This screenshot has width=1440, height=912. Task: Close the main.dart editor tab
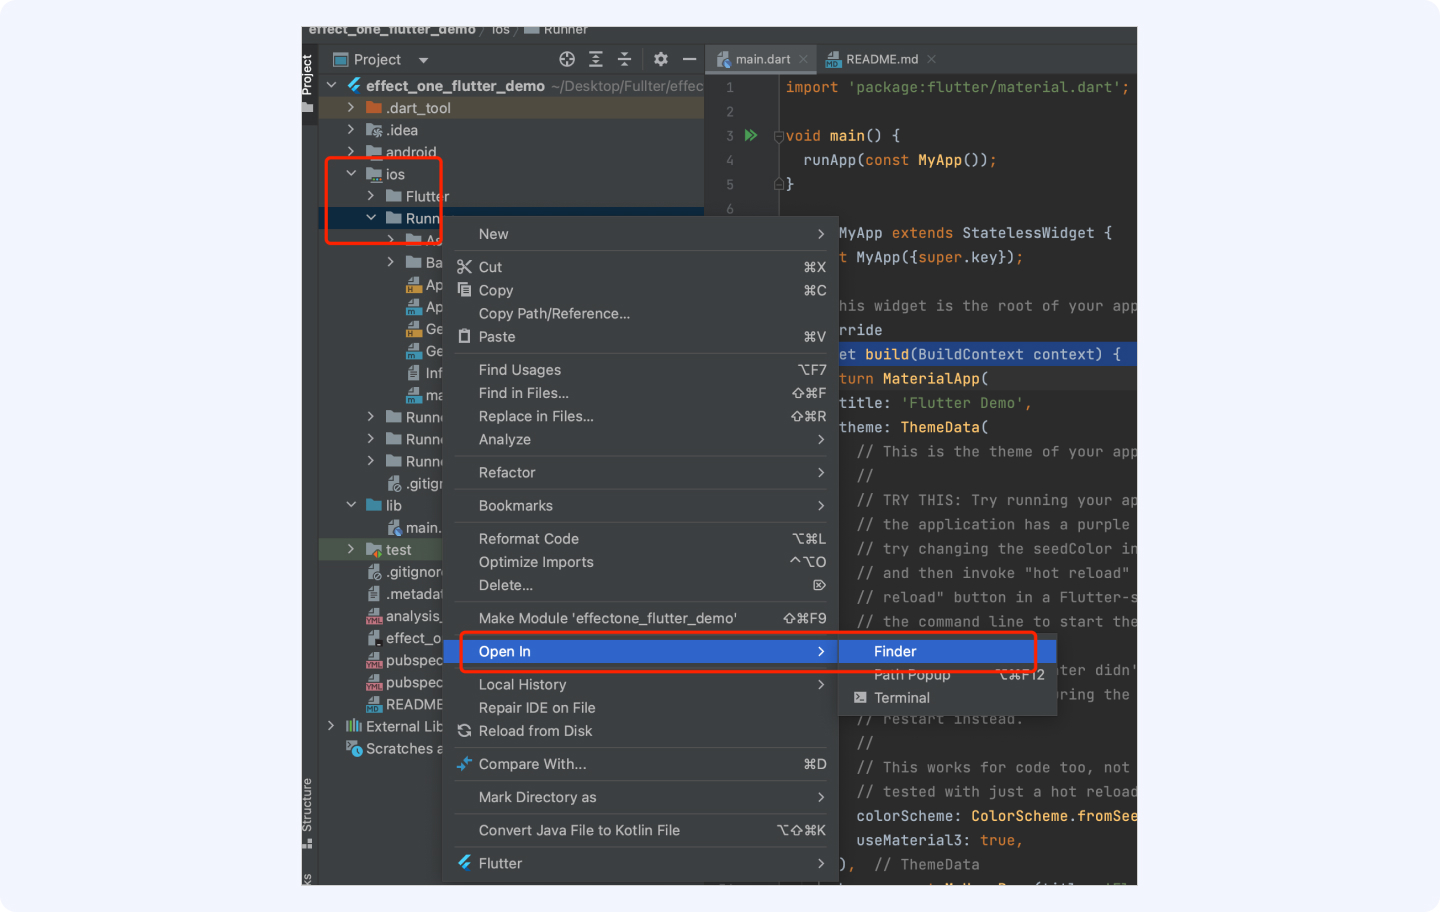803,59
